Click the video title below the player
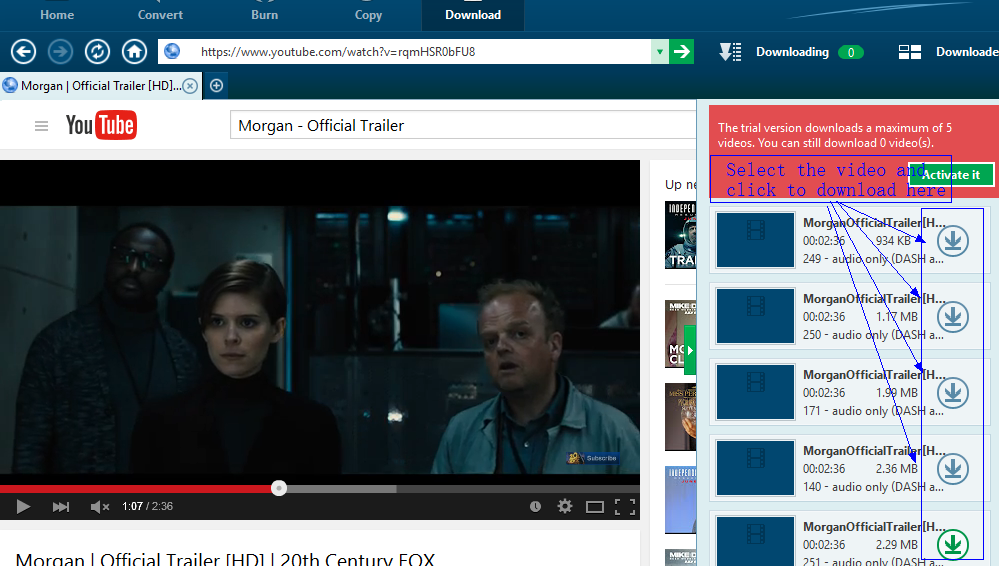Screen dimensions: 999x566 [225, 560]
